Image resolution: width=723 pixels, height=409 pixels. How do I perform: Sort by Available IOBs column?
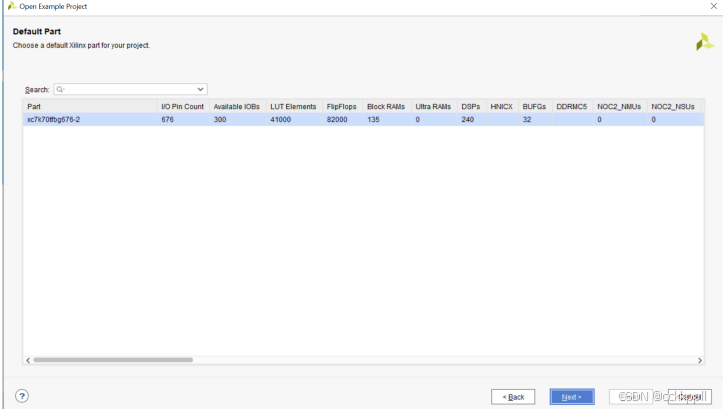[237, 107]
